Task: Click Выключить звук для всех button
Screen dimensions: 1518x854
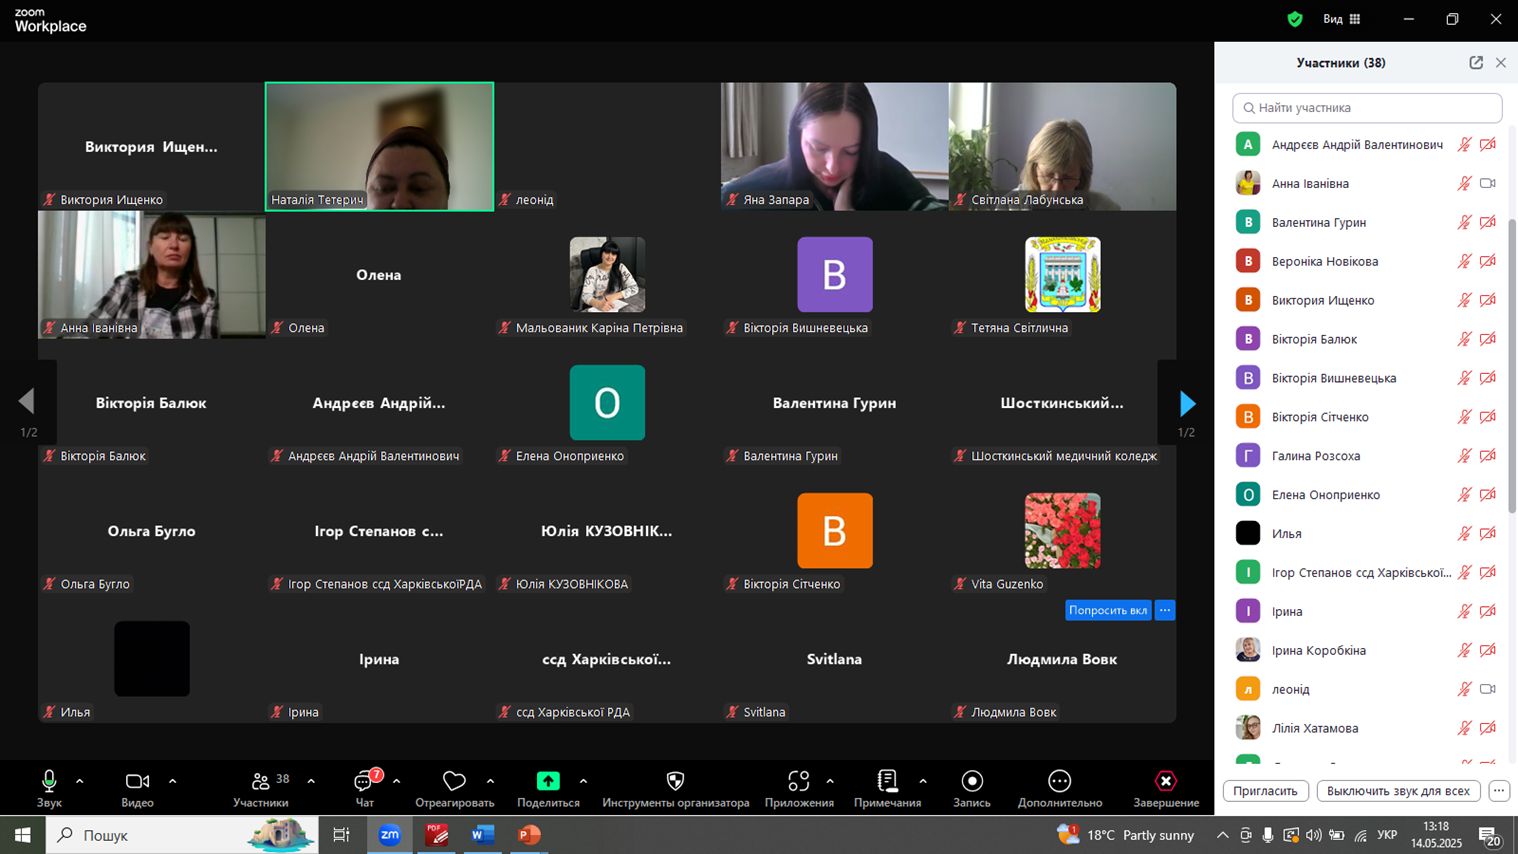Action: (x=1398, y=791)
